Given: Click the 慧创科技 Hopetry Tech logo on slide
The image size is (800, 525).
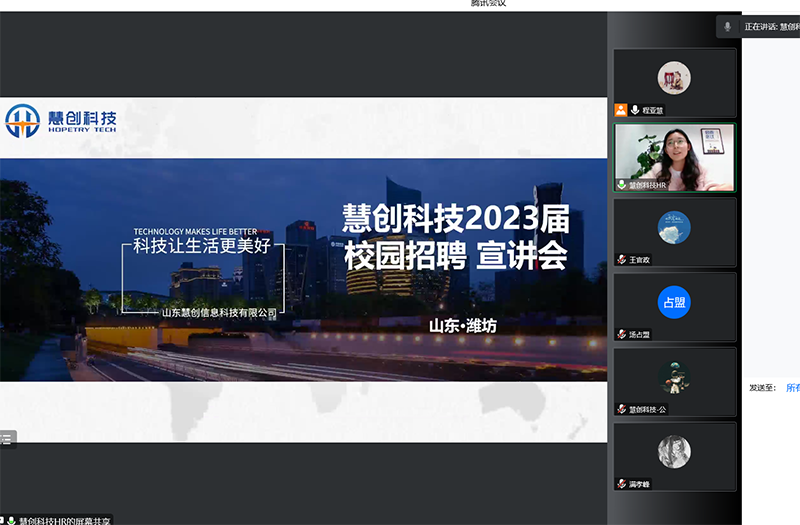Looking at the screenshot, I should click(x=61, y=121).
